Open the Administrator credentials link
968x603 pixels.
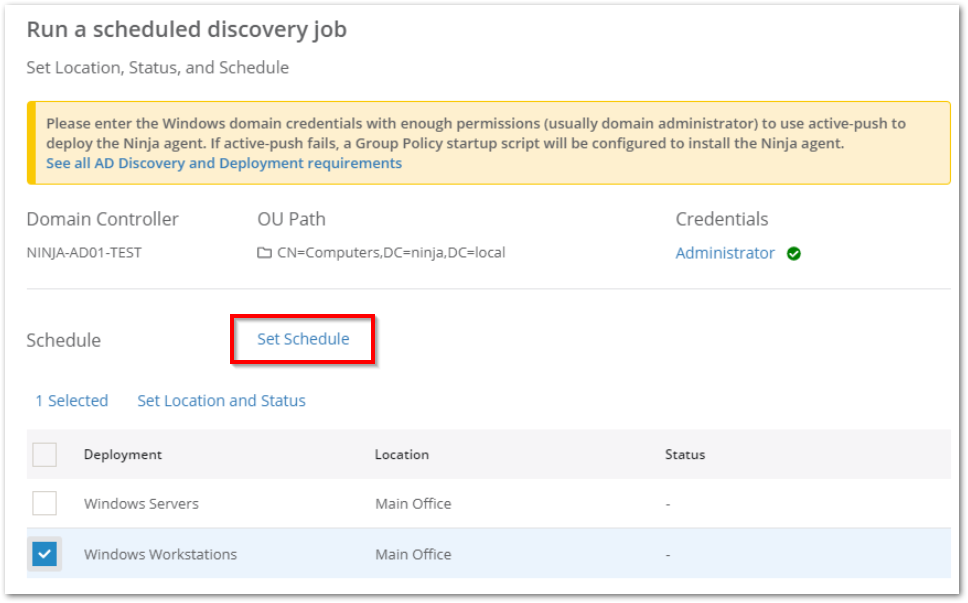(725, 253)
